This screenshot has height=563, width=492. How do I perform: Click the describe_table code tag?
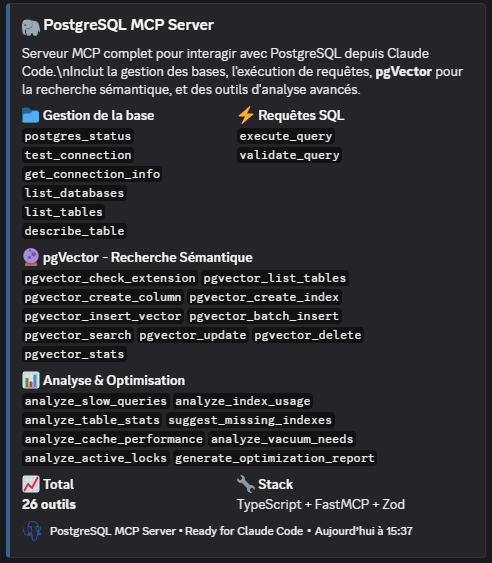[x=74, y=231]
